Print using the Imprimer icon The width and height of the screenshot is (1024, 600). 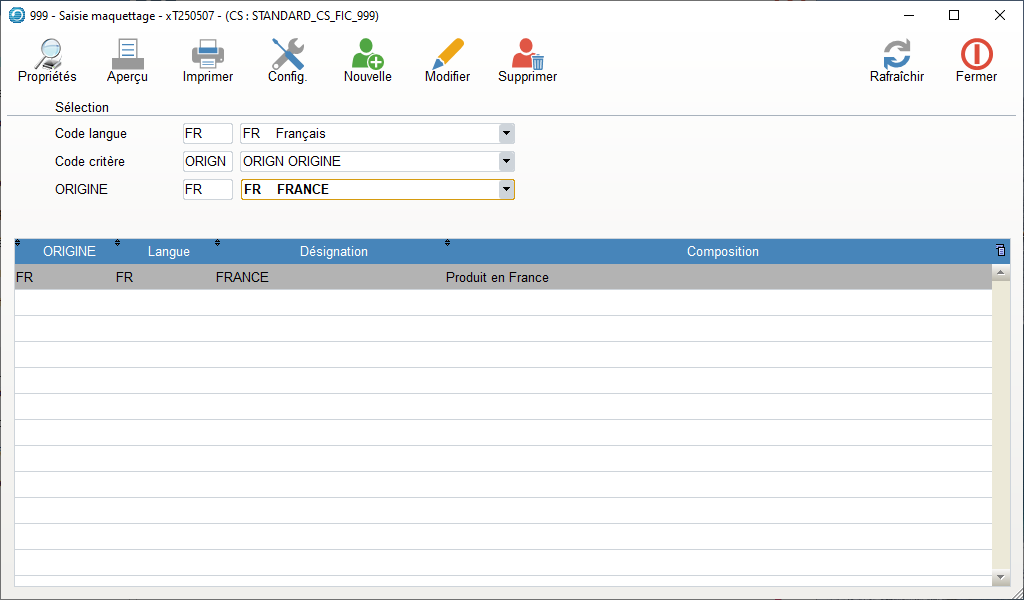pos(207,55)
